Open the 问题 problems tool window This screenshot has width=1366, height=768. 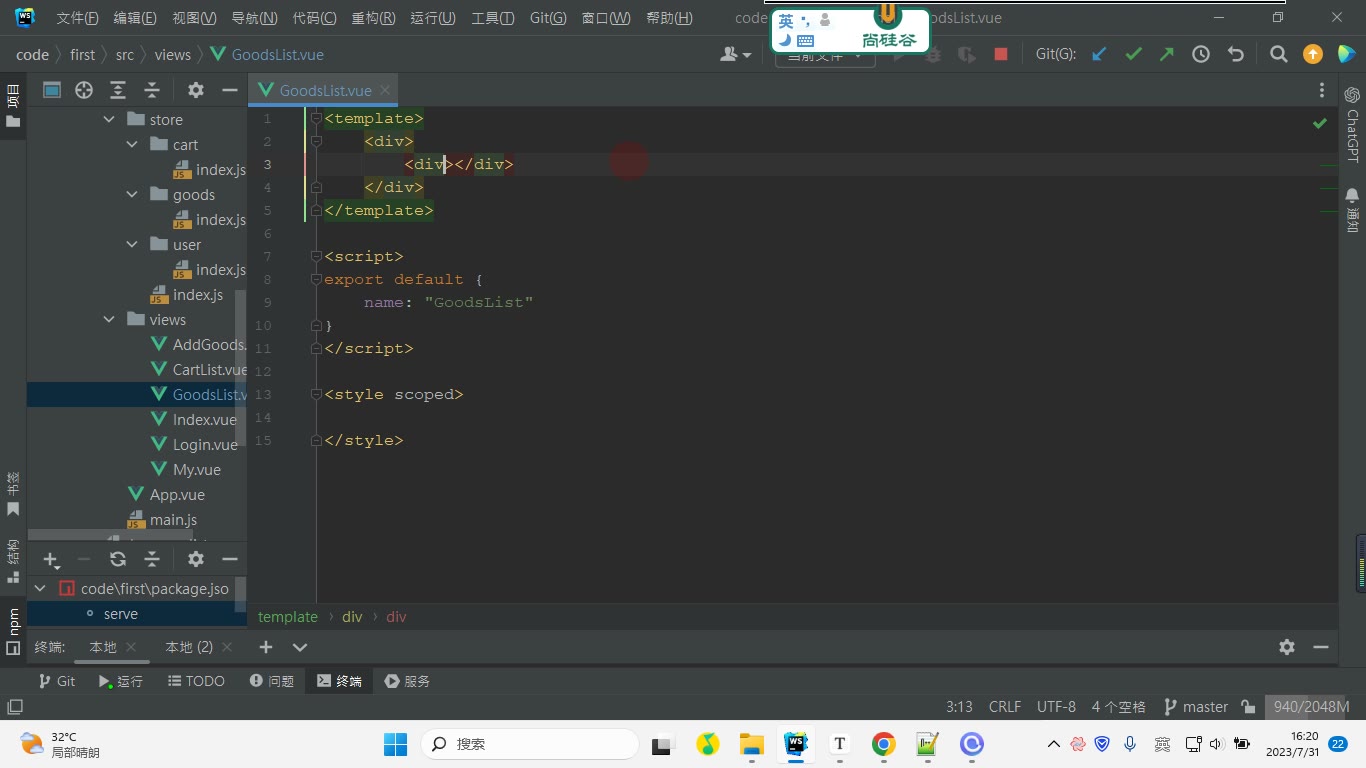[x=272, y=681]
